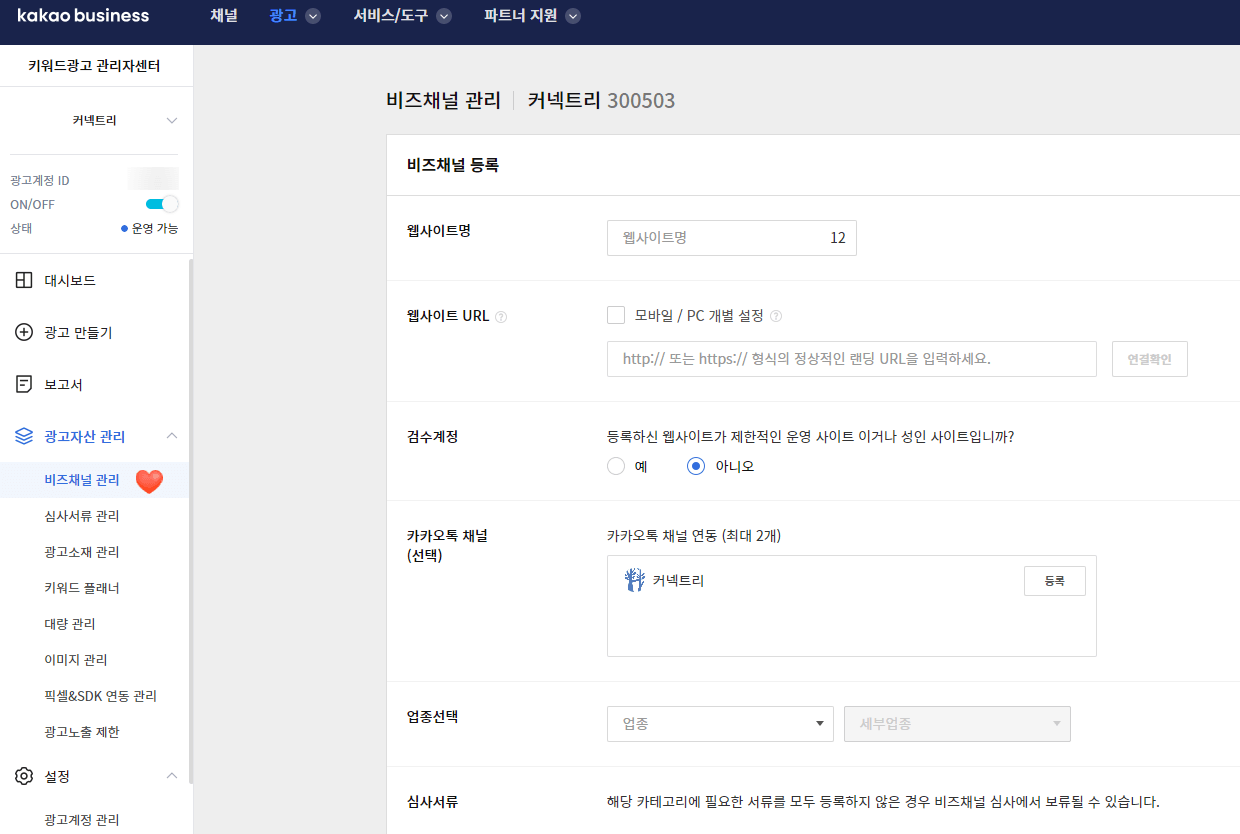The width and height of the screenshot is (1240, 834).
Task: Click the 키워드광고 관리자센터 heading
Action: 95,66
